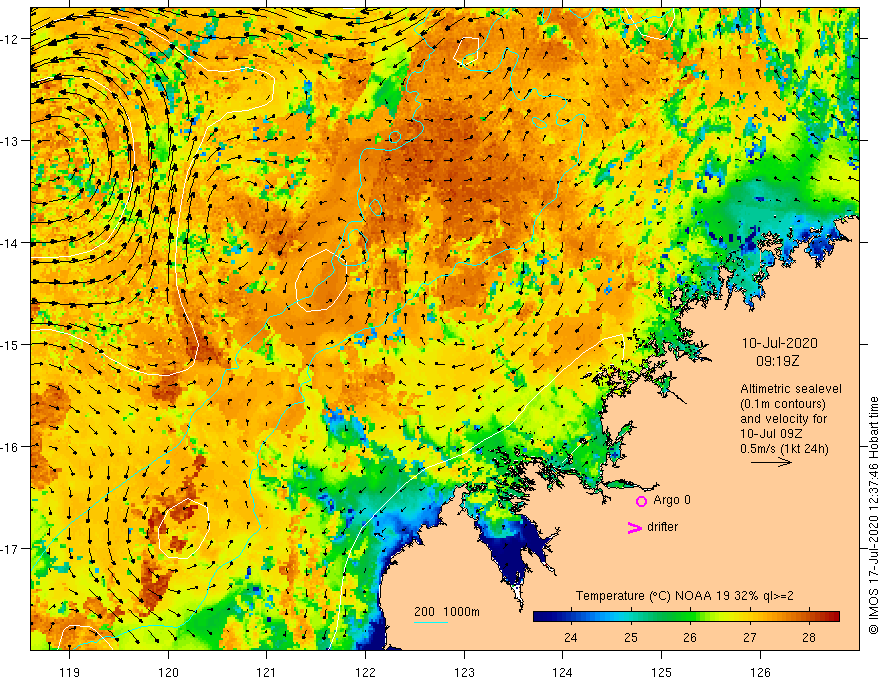The height and width of the screenshot is (680, 880).
Task: Select the time label 09:19Z
Action: pyautogui.click(x=777, y=361)
